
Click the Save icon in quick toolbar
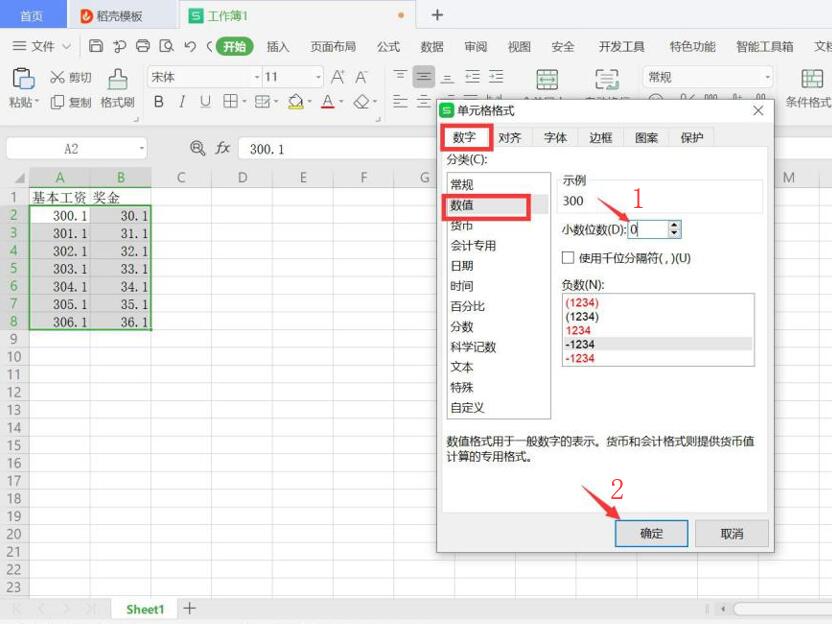96,46
